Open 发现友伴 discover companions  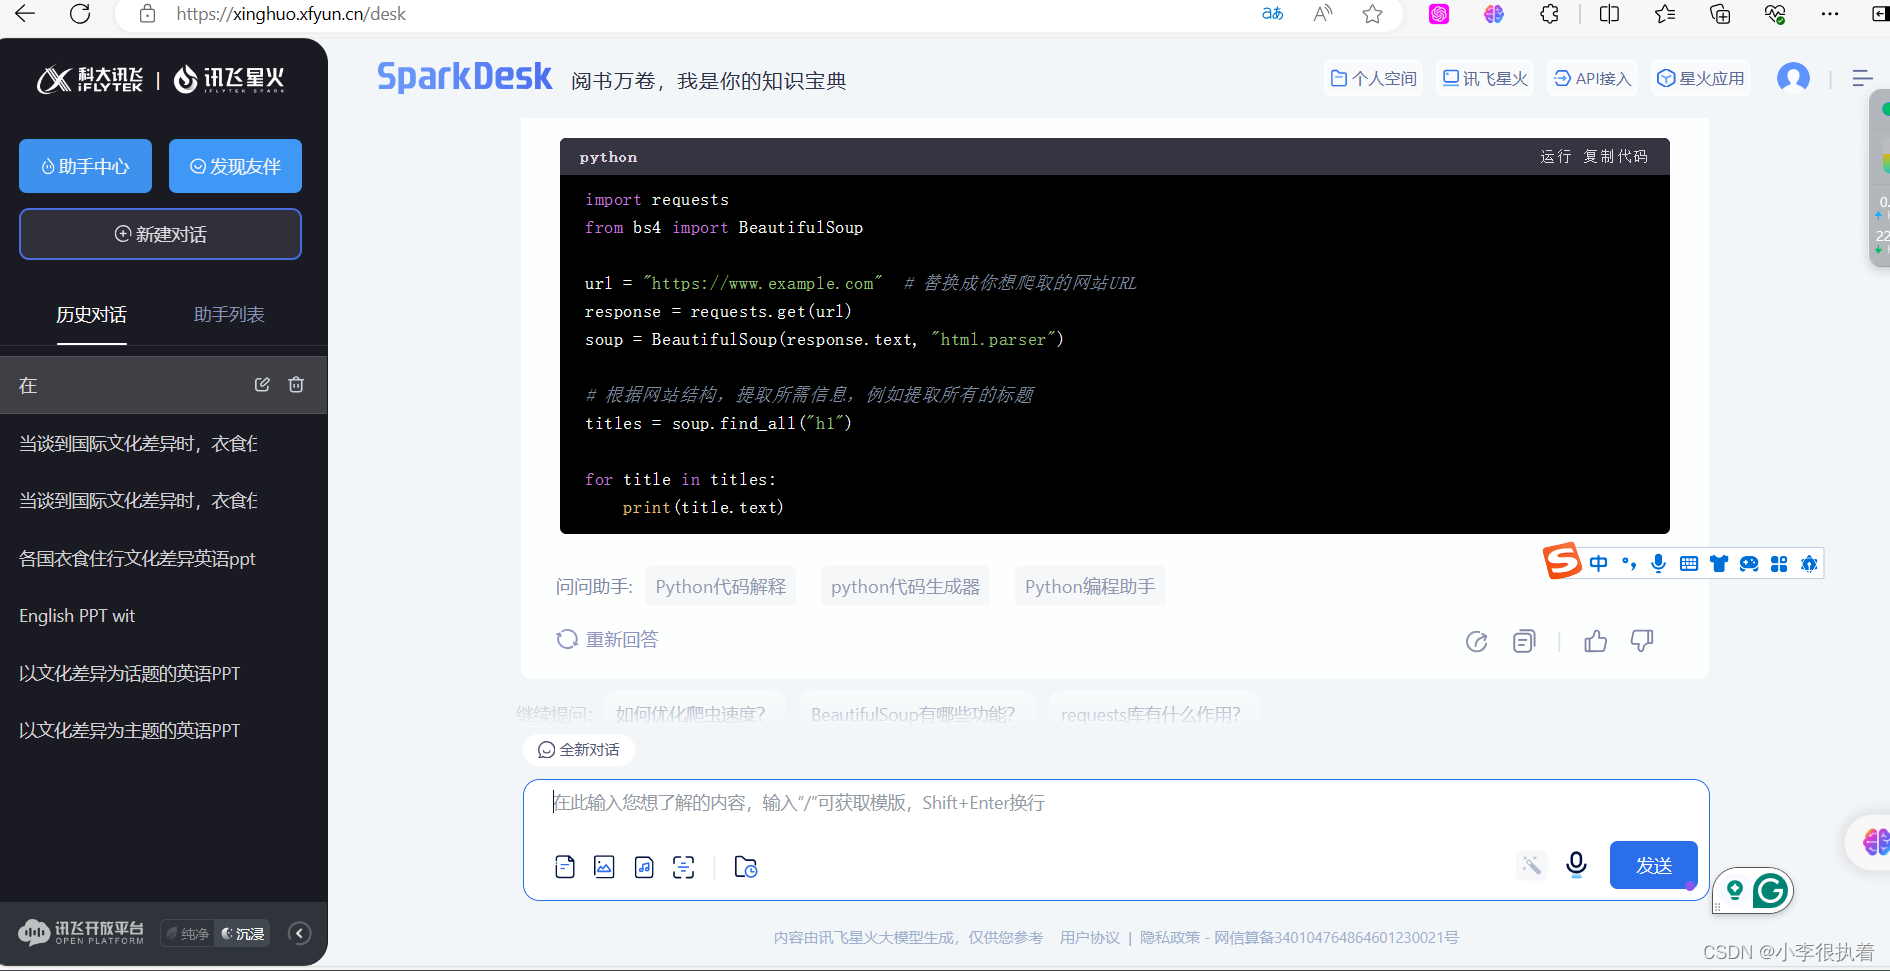tap(235, 166)
